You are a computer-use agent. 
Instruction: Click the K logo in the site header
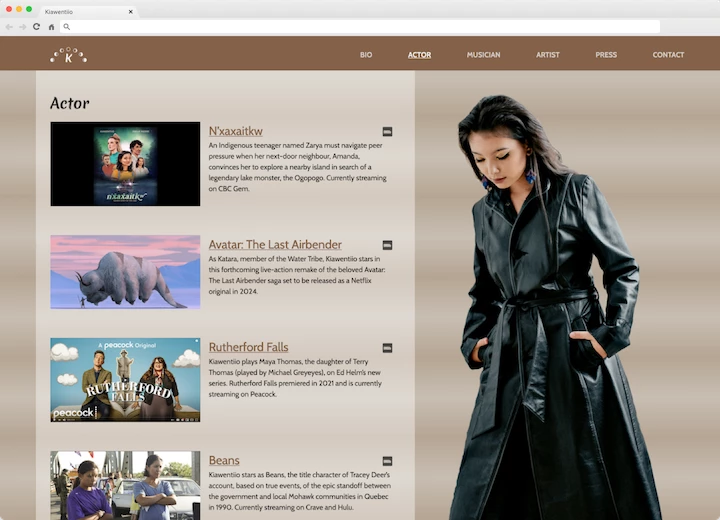pyautogui.click(x=68, y=55)
